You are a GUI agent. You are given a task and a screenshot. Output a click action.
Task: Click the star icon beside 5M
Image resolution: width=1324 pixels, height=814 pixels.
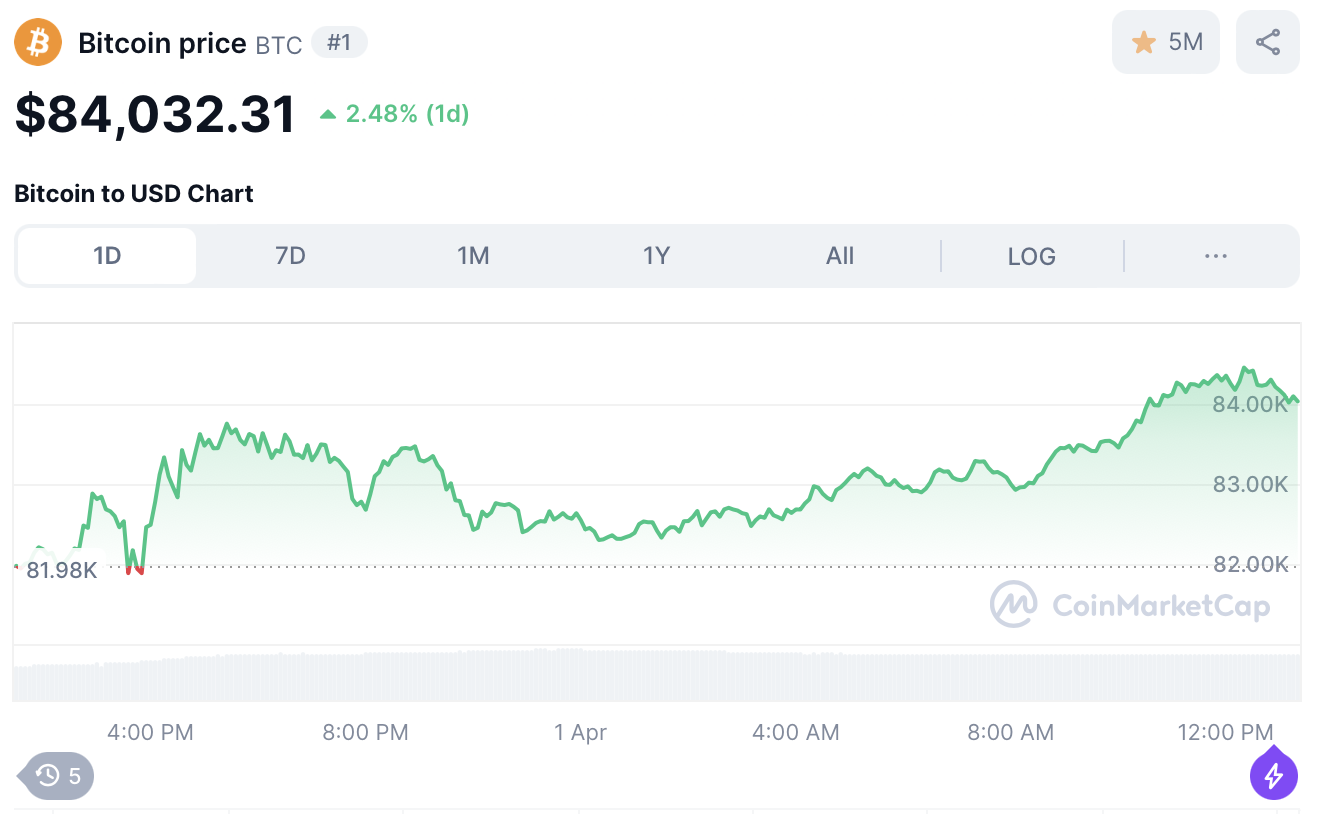(1143, 41)
